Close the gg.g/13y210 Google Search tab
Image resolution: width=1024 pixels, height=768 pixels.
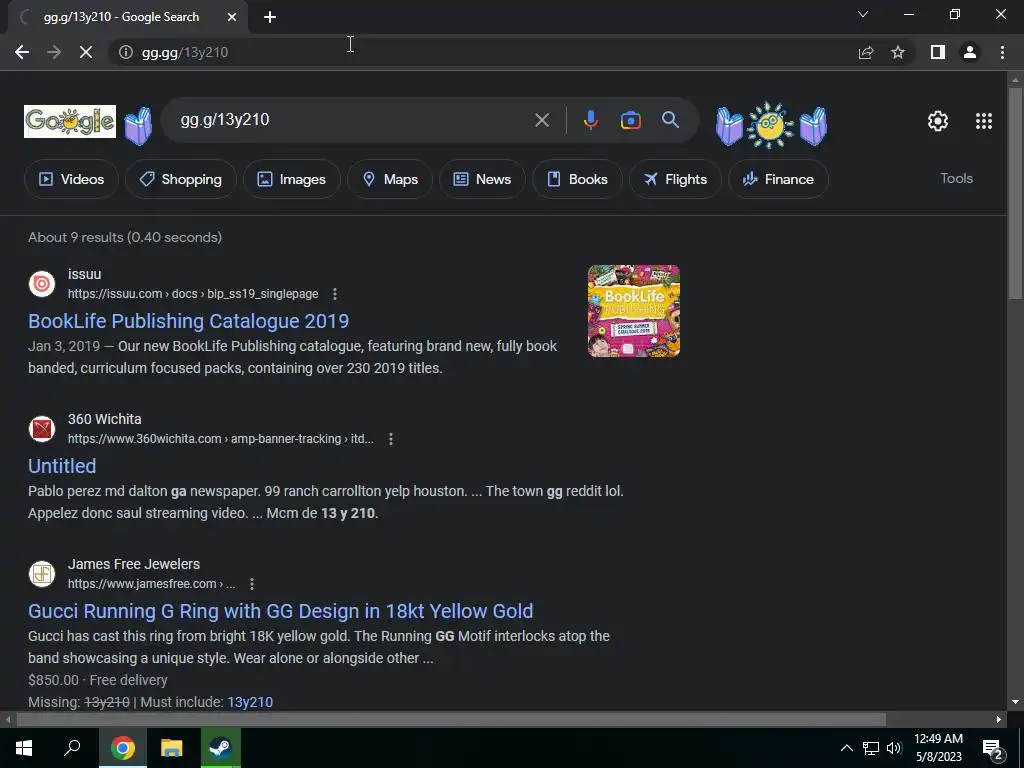(x=232, y=17)
